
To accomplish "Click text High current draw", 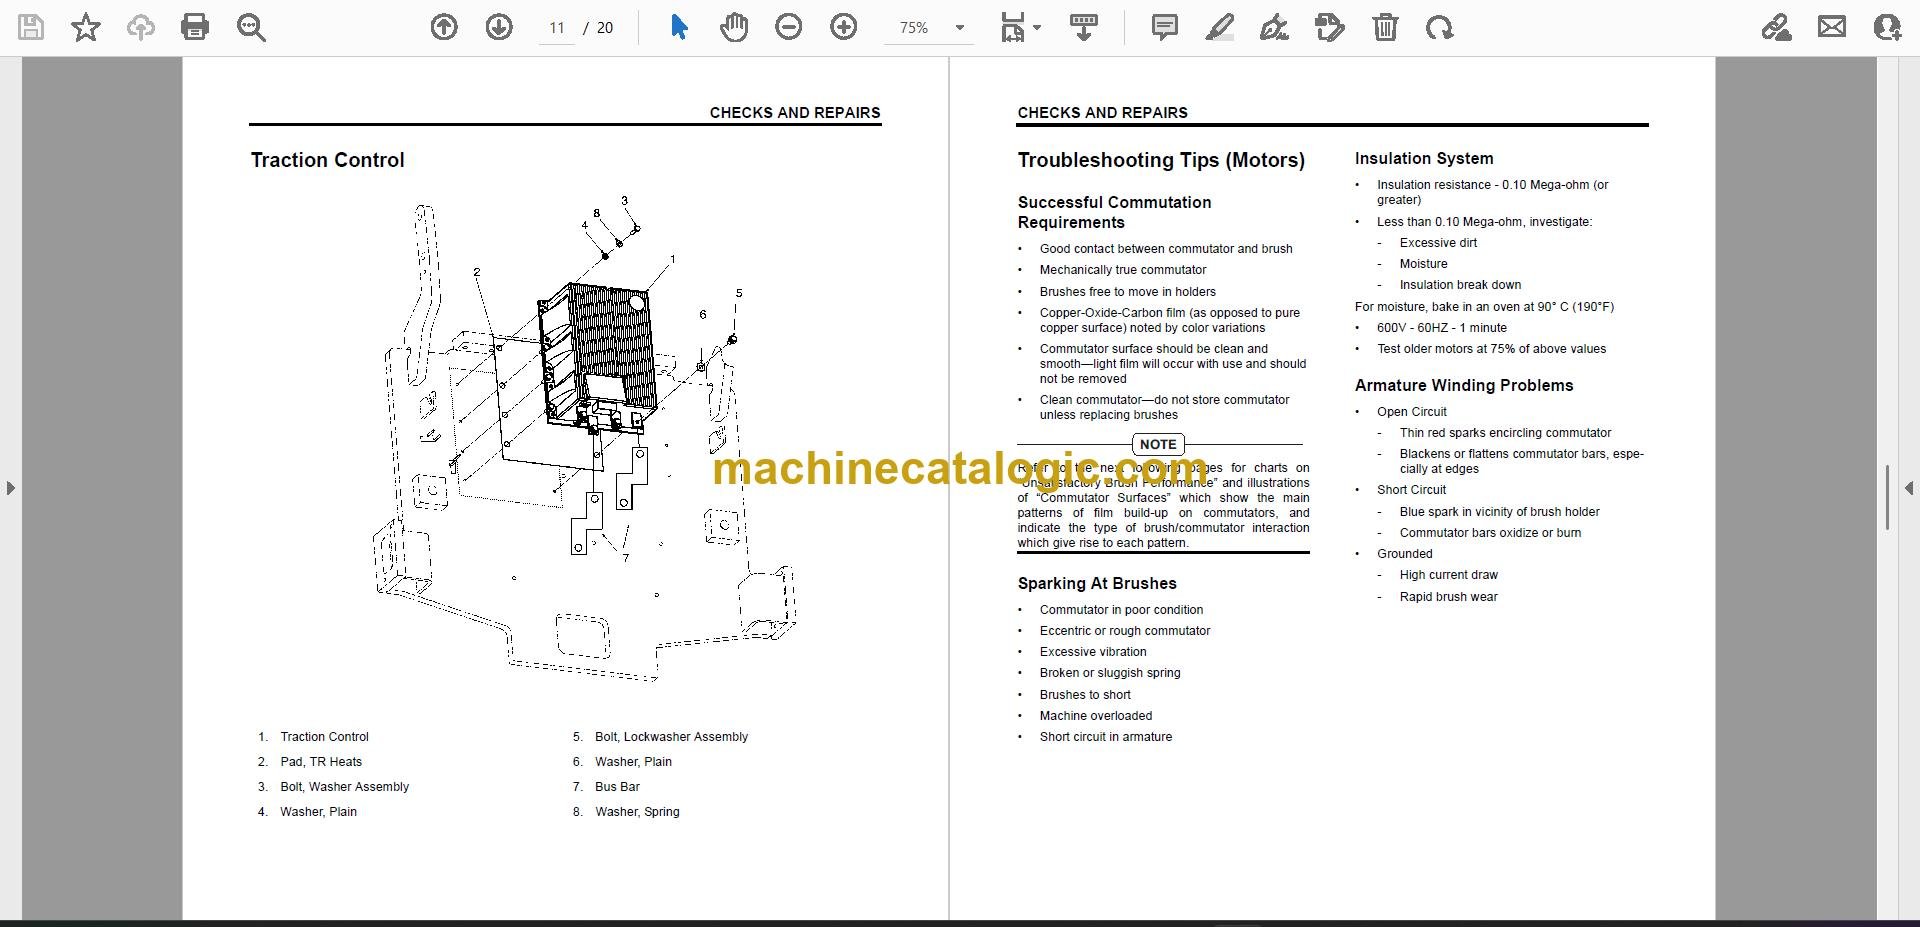I will coord(1448,575).
